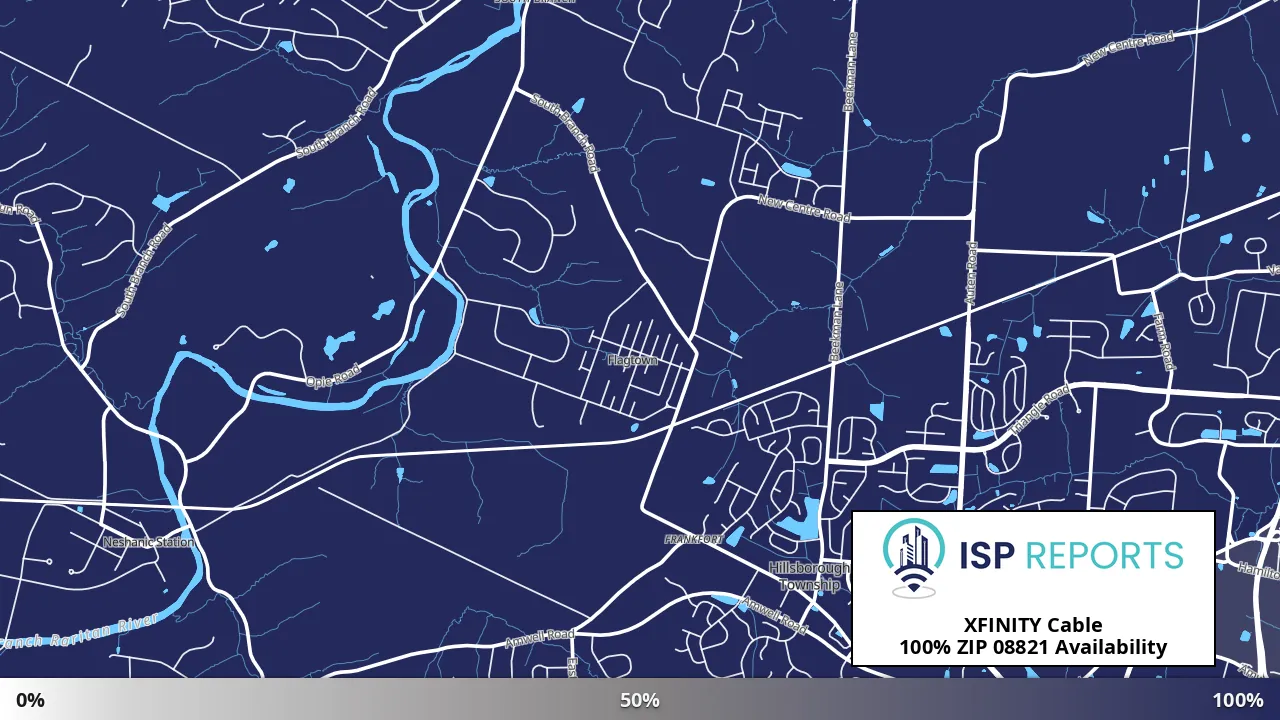The image size is (1280, 720).
Task: Click the "Neshanic Station" map label
Action: point(149,542)
